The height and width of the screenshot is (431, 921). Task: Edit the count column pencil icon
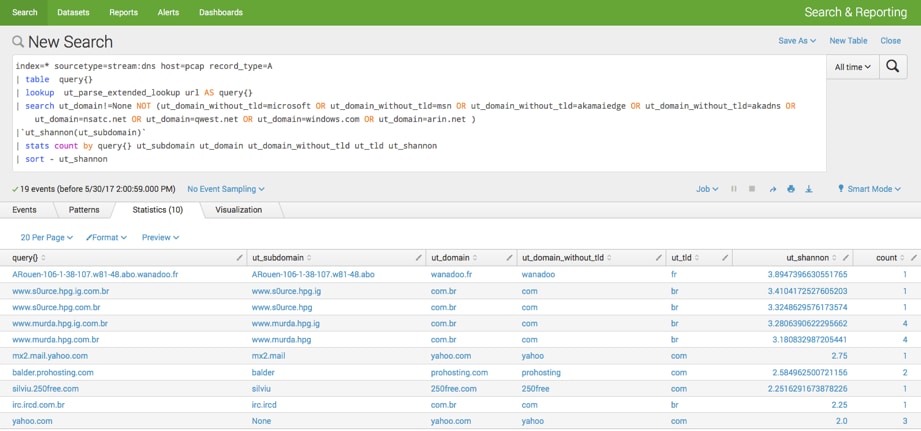[913, 258]
